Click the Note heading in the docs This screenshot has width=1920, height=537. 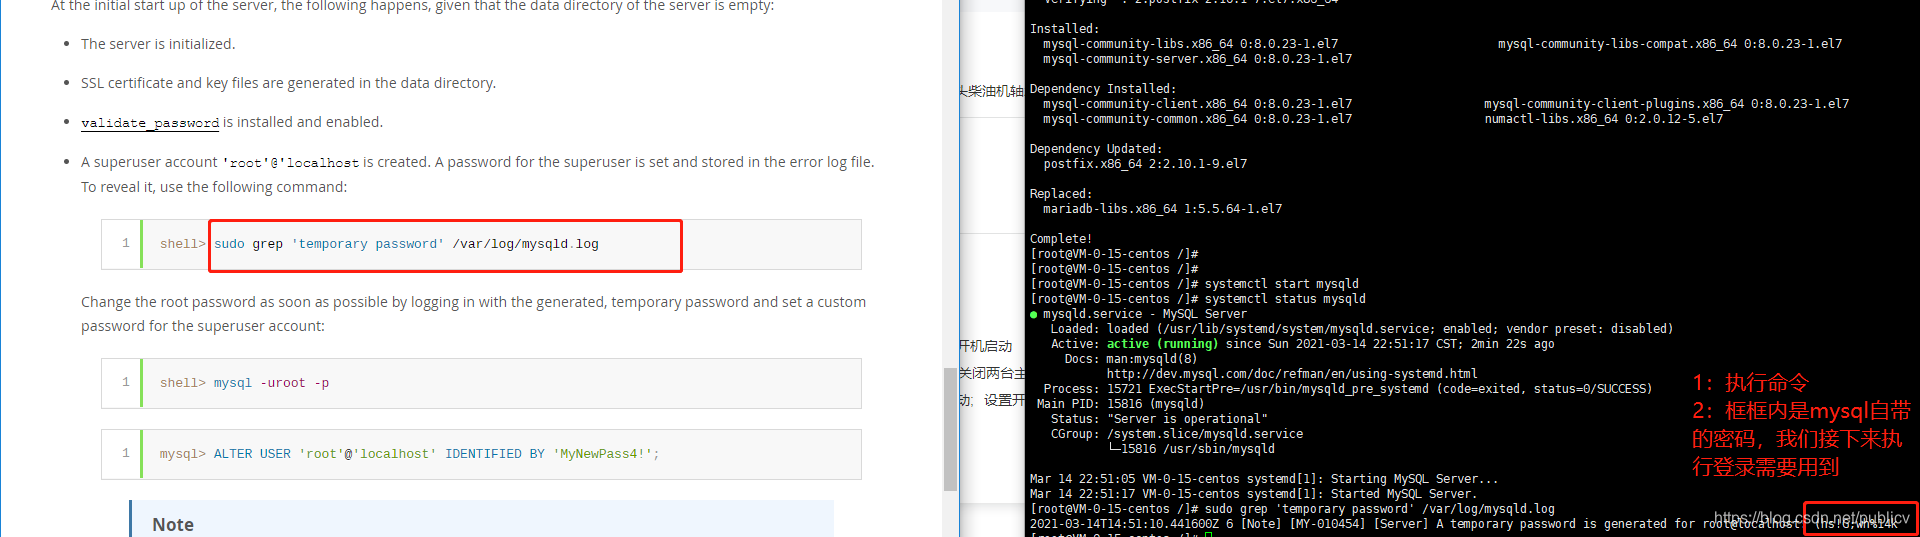click(173, 524)
